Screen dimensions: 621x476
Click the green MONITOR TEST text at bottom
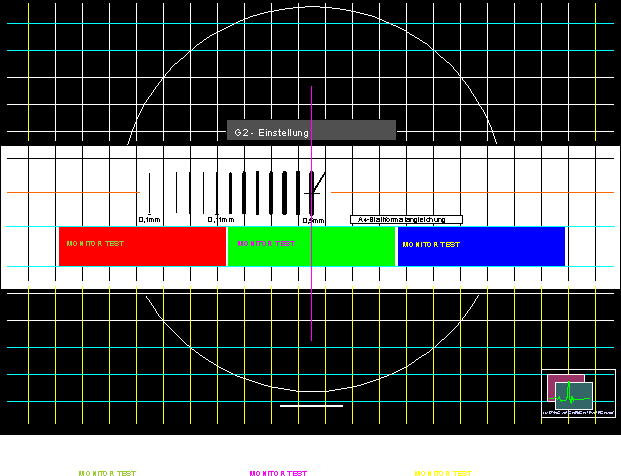click(x=108, y=472)
